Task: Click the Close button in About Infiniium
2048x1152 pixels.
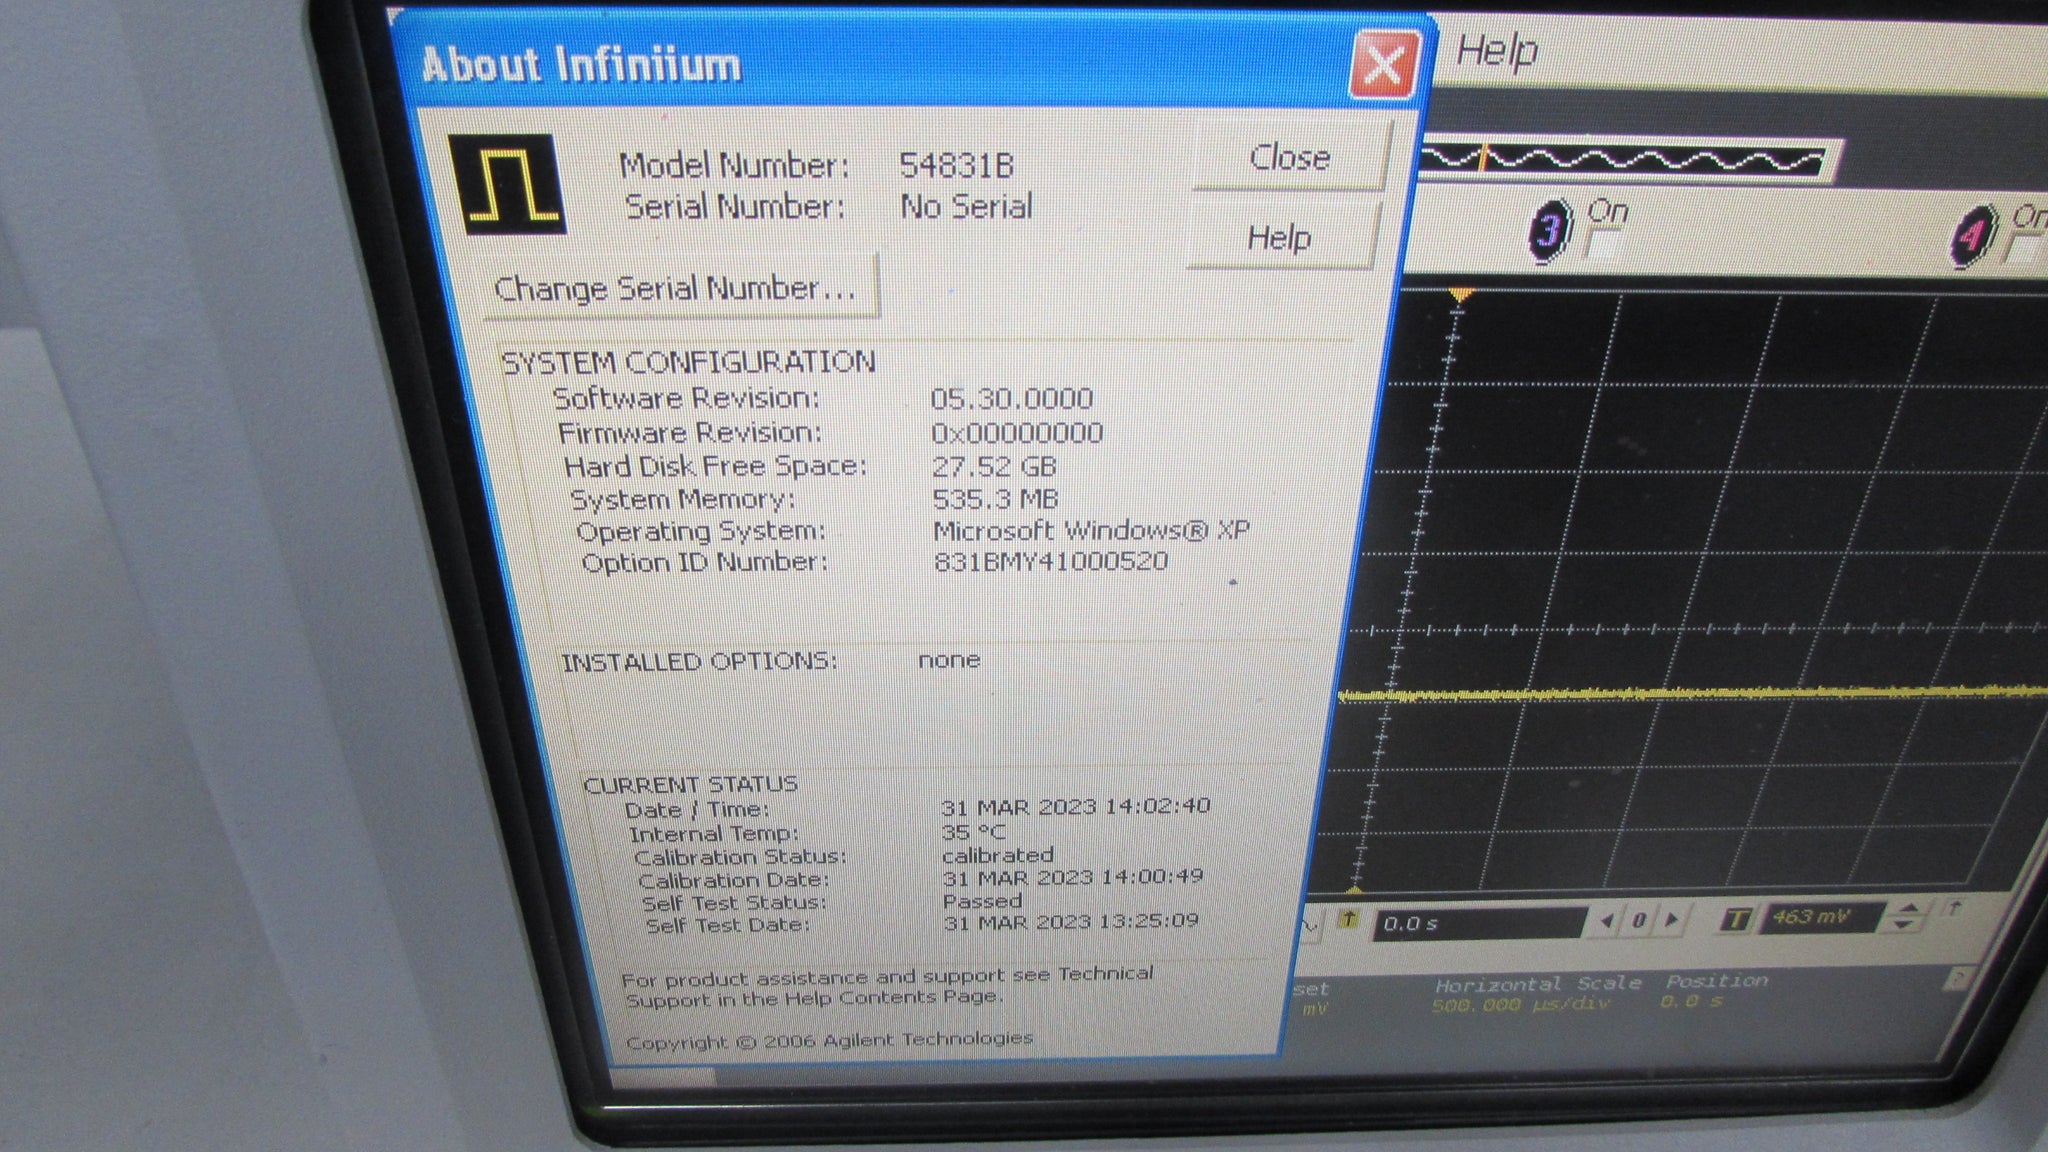Action: pyautogui.click(x=1290, y=157)
